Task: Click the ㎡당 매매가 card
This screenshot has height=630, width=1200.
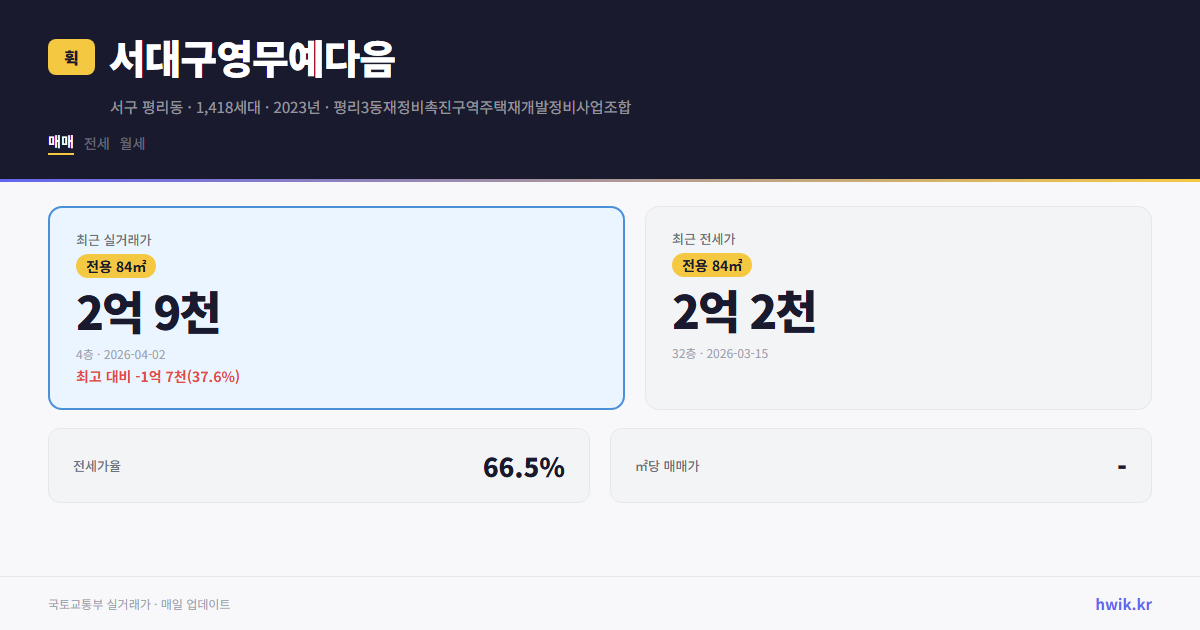Action: (x=880, y=465)
